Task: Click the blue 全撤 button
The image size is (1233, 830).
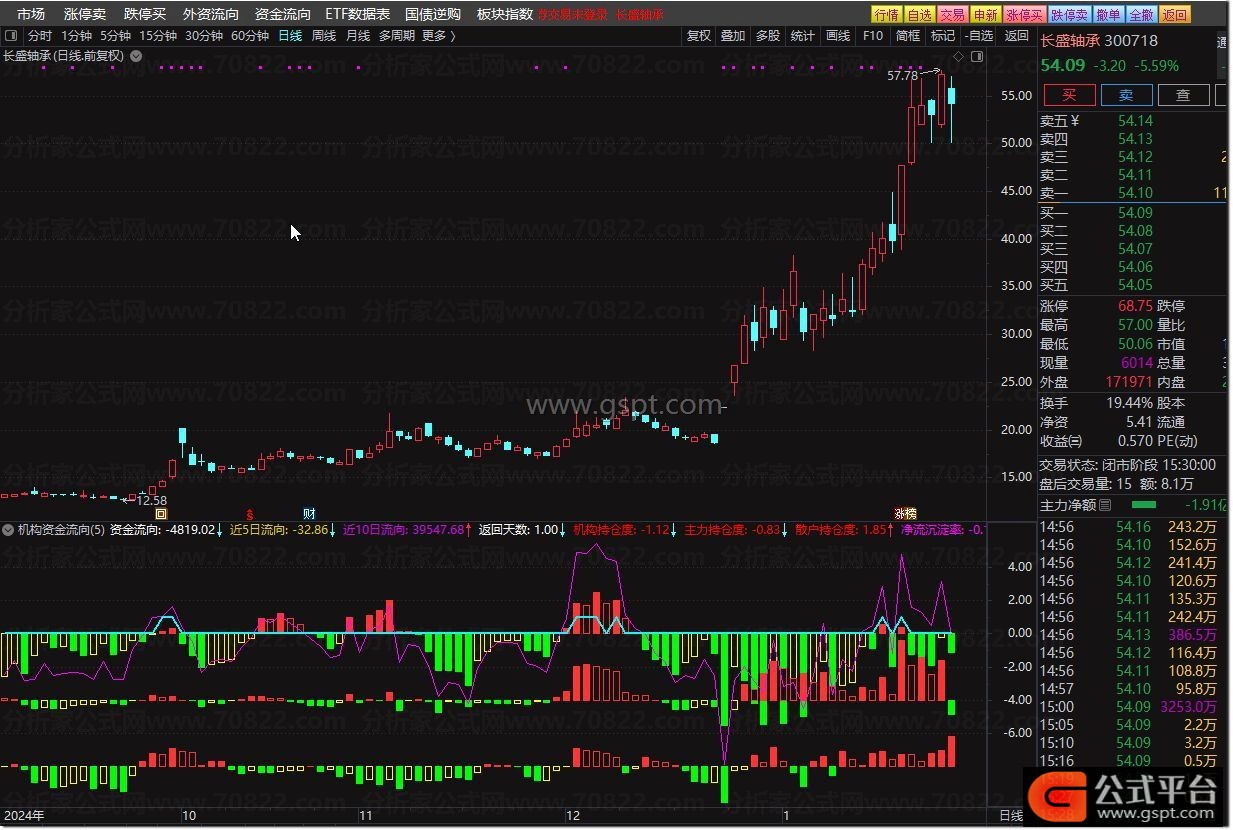Action: [1142, 14]
